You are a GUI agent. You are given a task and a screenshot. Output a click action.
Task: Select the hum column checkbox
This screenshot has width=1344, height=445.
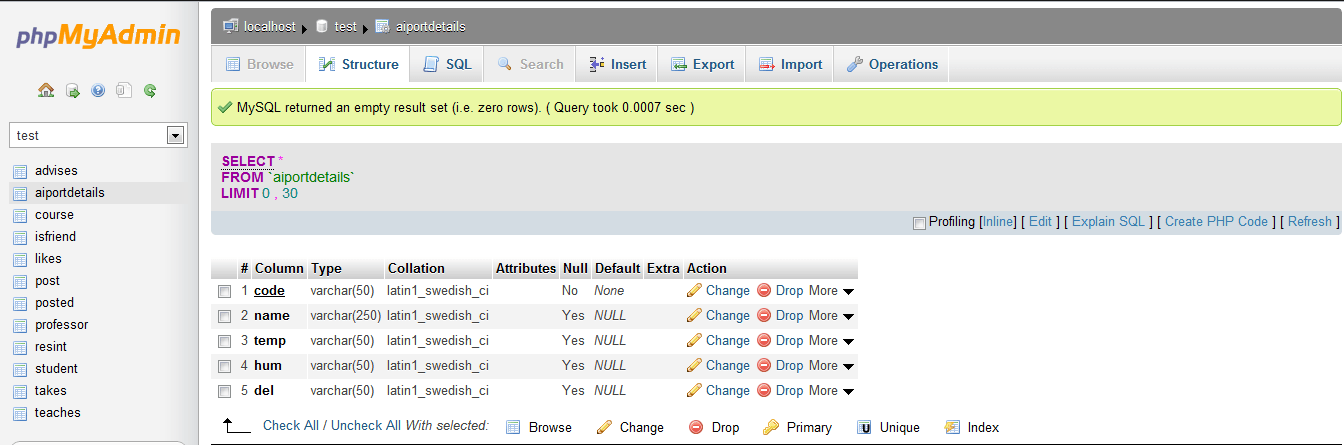pos(225,366)
